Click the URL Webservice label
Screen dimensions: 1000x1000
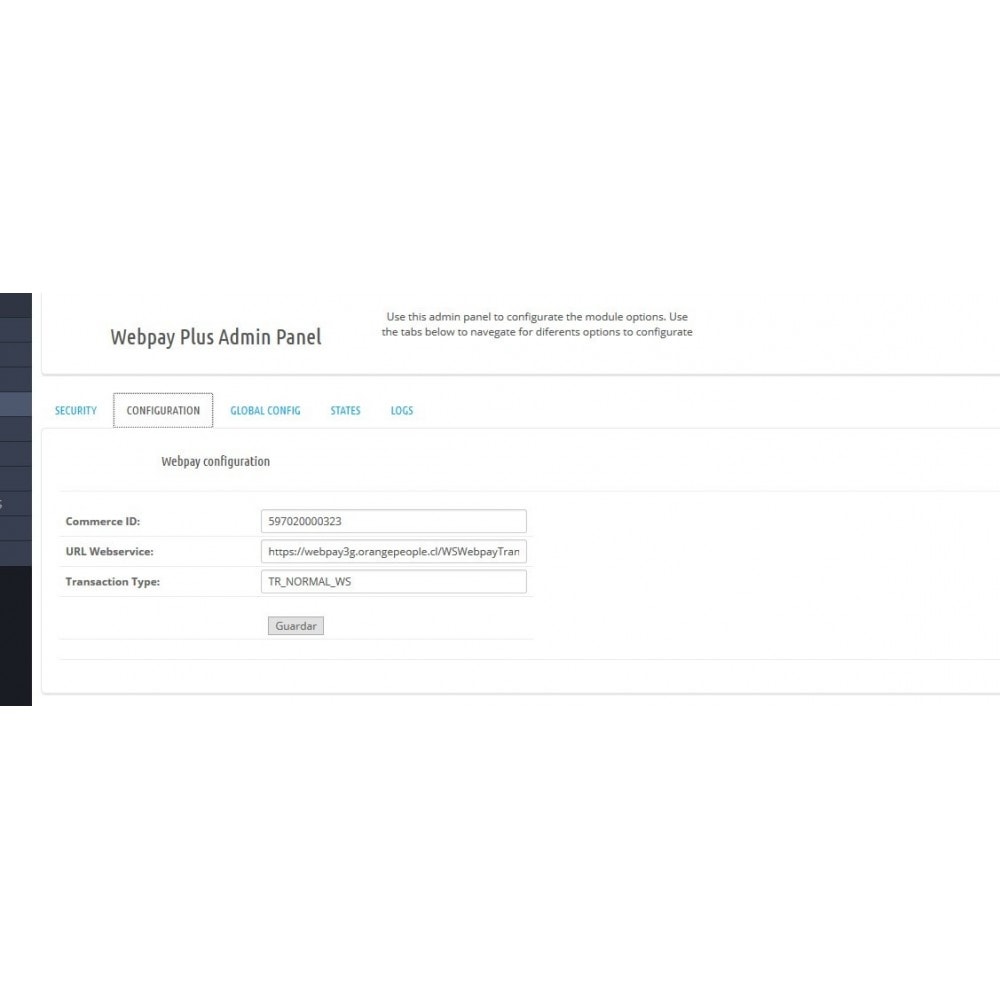pos(109,552)
